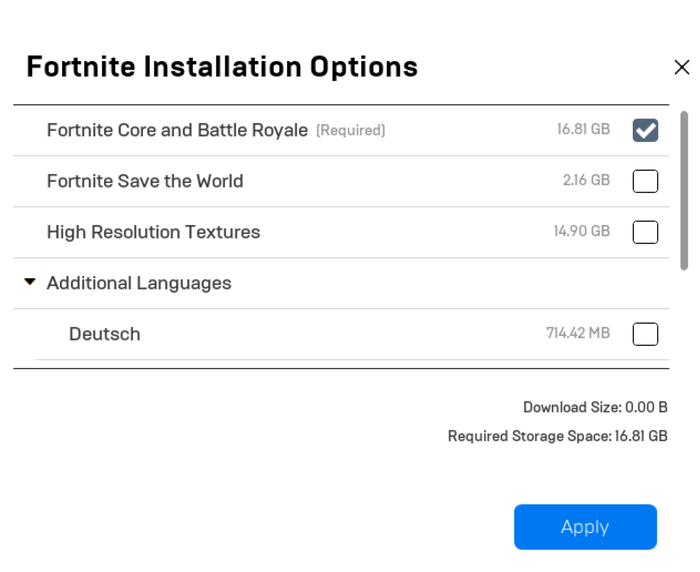Check the High Resolution Textures option
Image resolution: width=700 pixels, height=572 pixels.
[x=645, y=232]
